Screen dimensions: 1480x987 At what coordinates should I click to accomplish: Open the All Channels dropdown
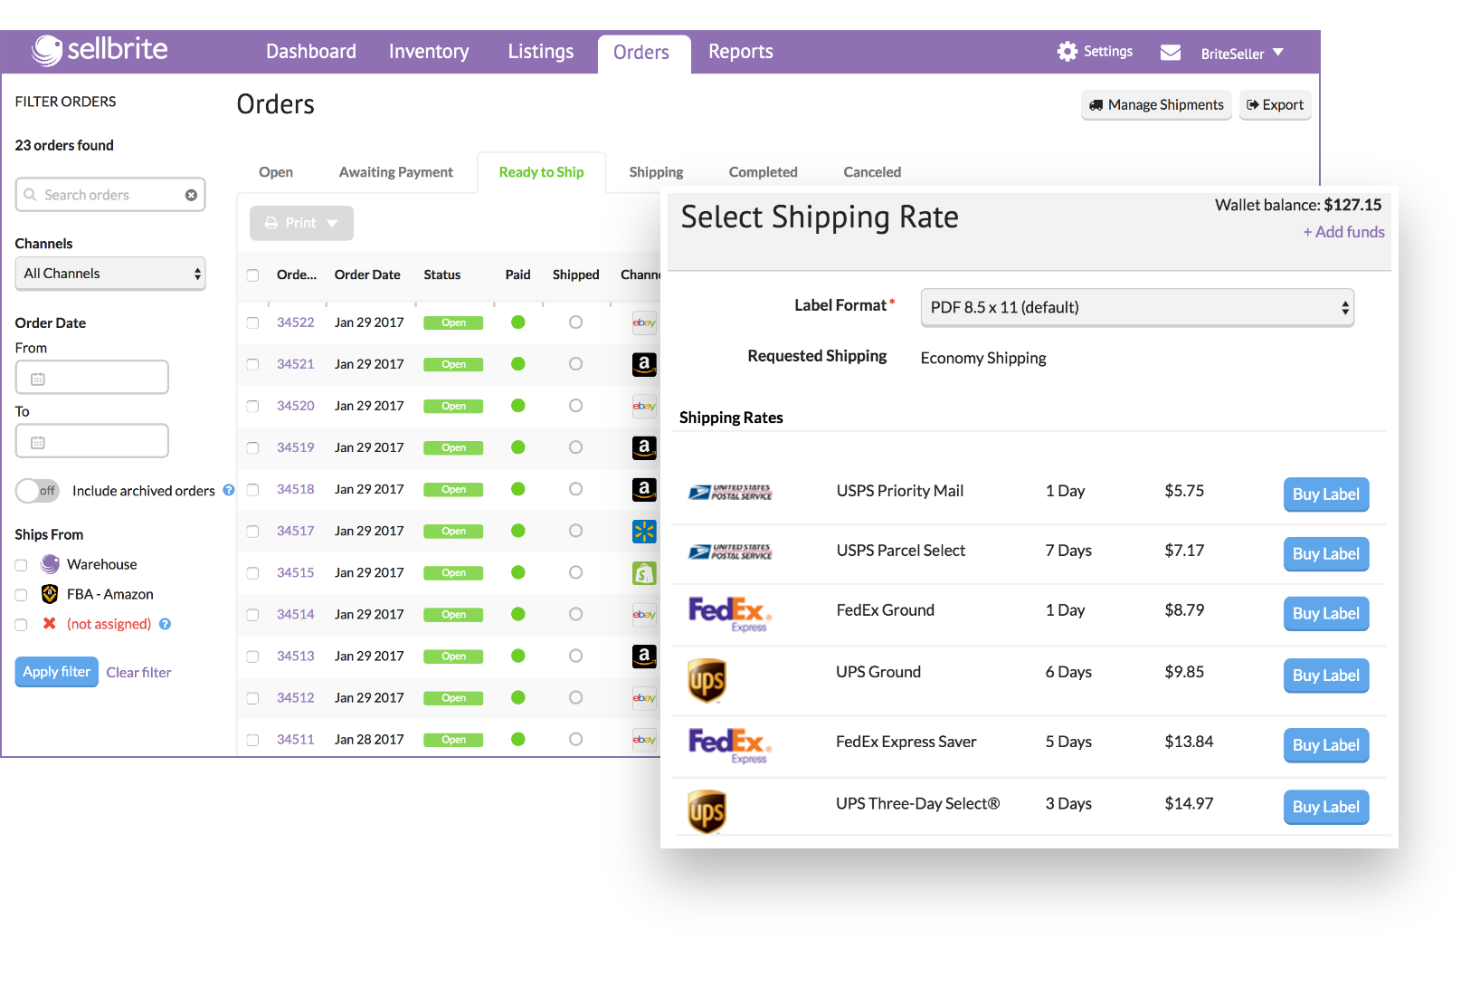coord(110,273)
